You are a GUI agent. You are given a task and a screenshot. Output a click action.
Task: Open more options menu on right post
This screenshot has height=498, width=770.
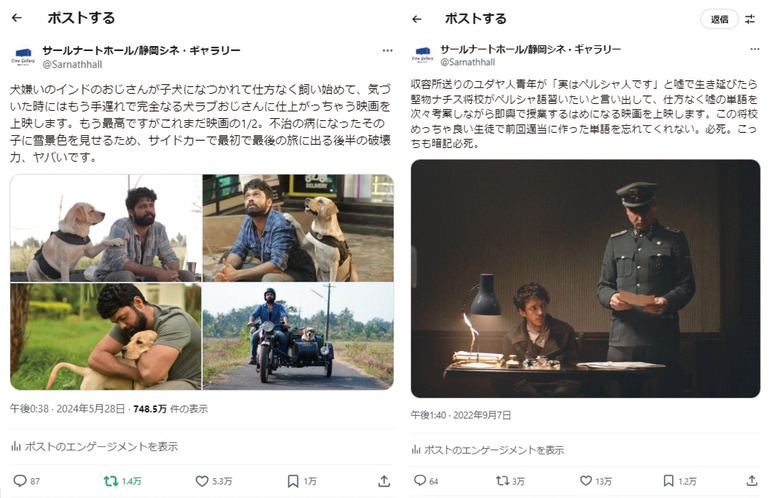(x=755, y=49)
